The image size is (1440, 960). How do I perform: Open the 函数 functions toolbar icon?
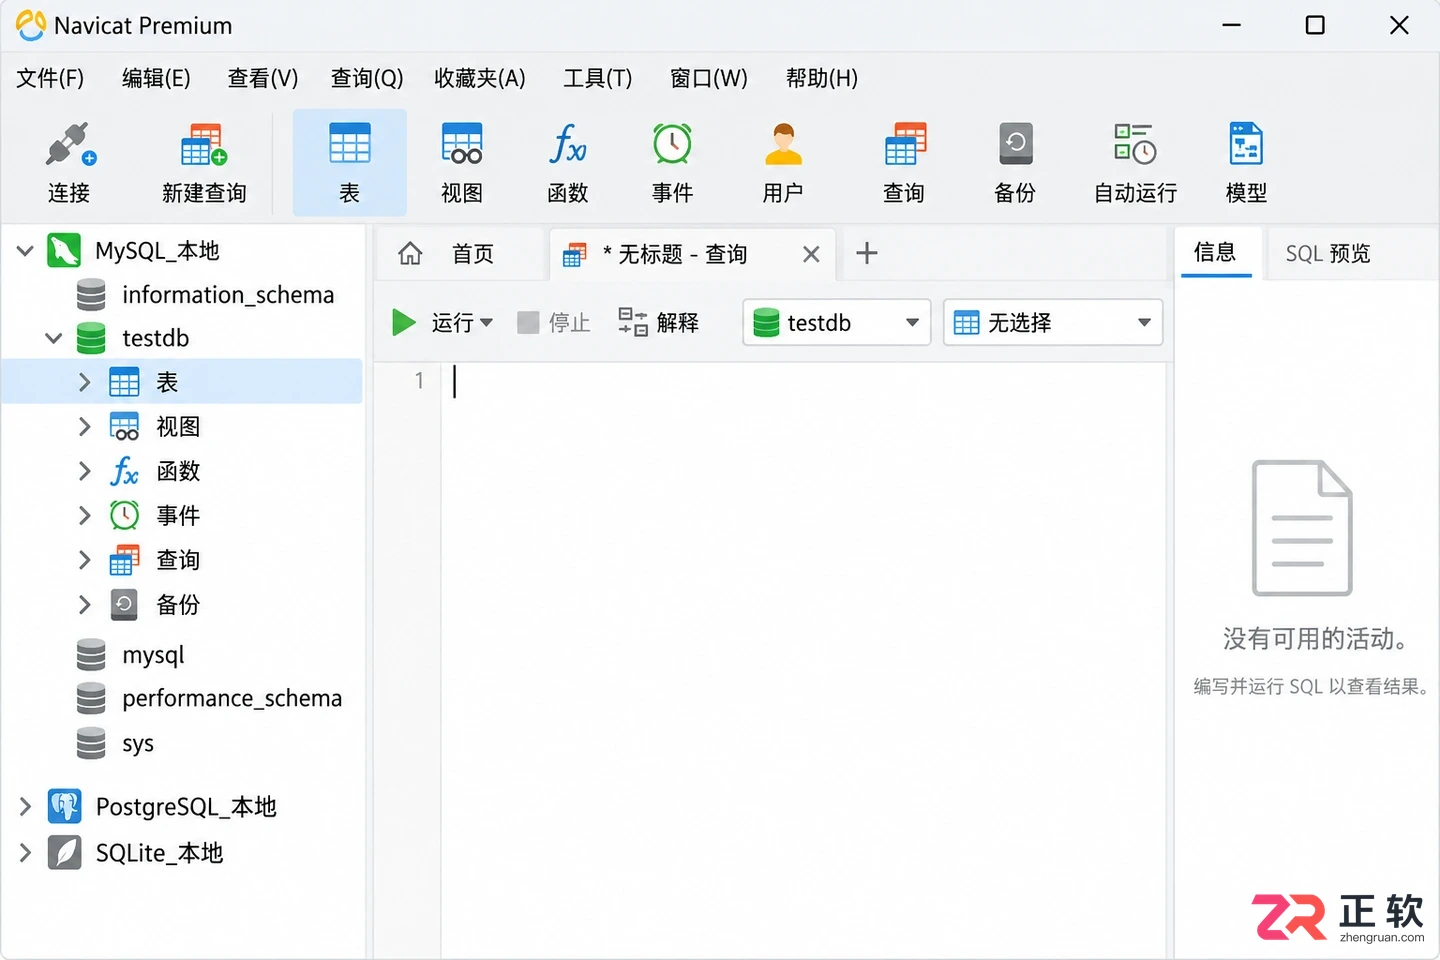point(567,145)
